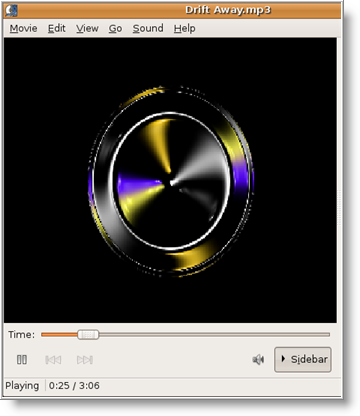
Task: Skip forward to the next track
Action: 85,360
